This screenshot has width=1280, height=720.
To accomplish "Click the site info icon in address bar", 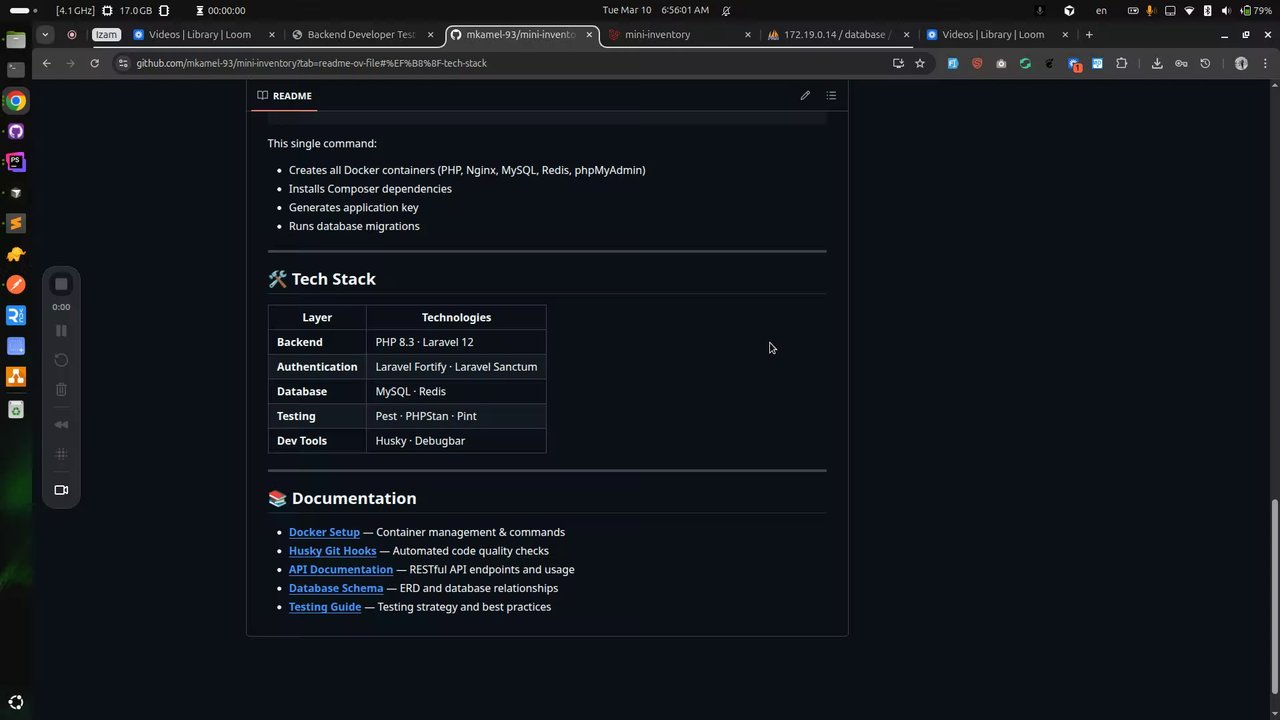I will [x=122, y=63].
